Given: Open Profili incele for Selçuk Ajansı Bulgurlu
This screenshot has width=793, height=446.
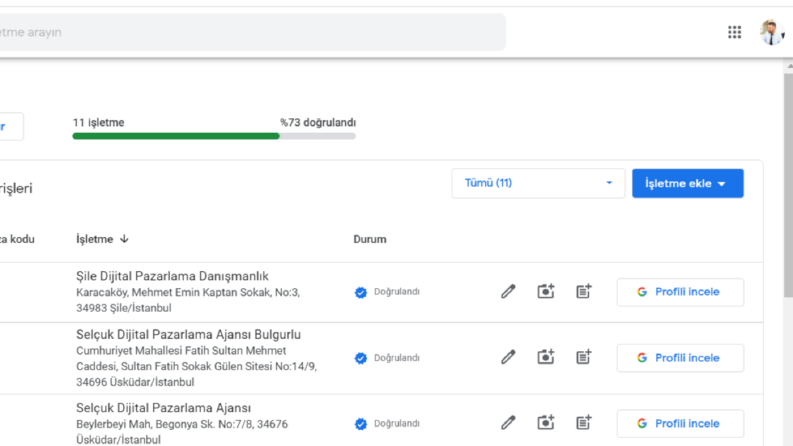Looking at the screenshot, I should click(x=680, y=358).
